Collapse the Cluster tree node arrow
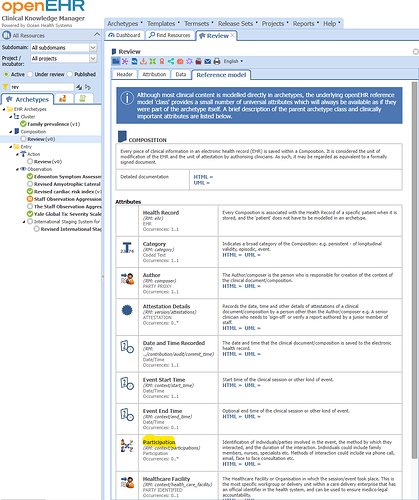 (x=10, y=117)
